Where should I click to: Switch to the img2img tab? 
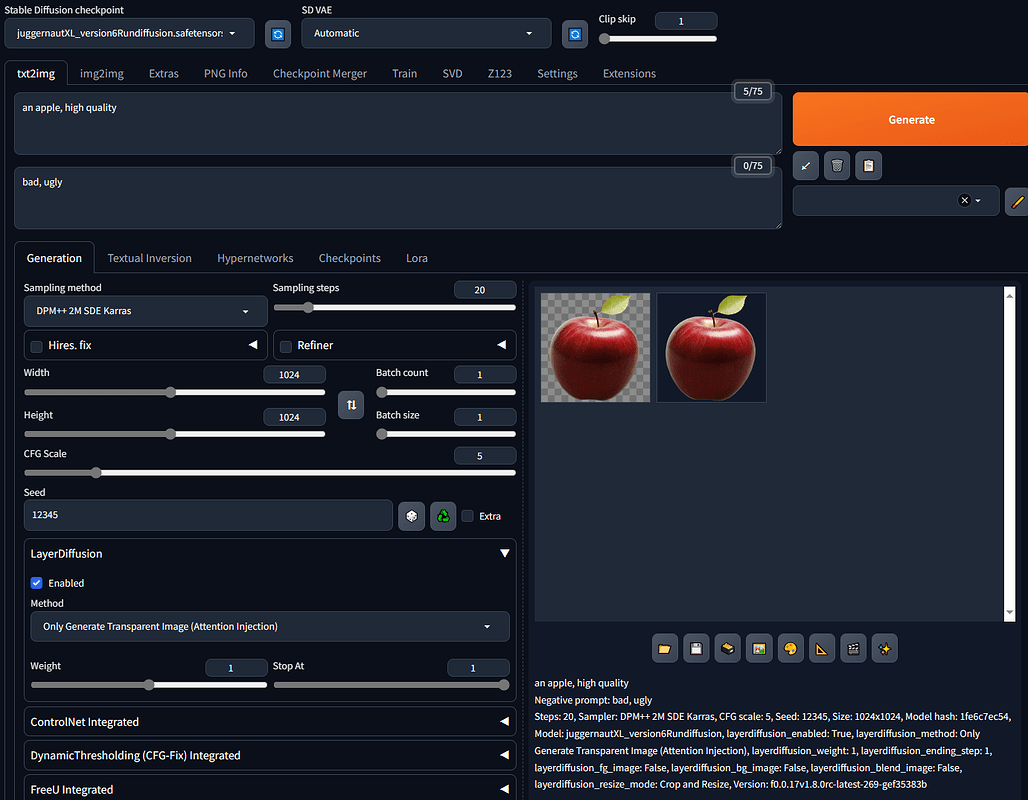(102, 74)
